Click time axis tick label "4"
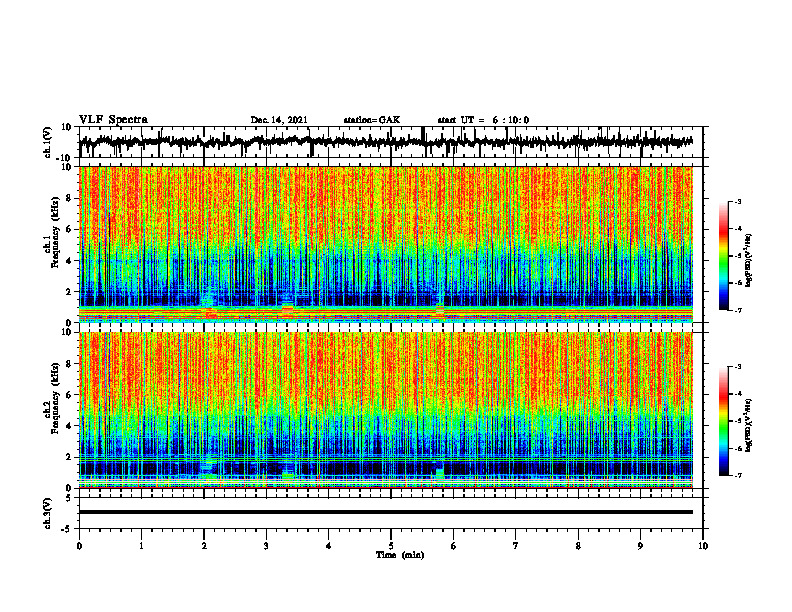 (328, 546)
